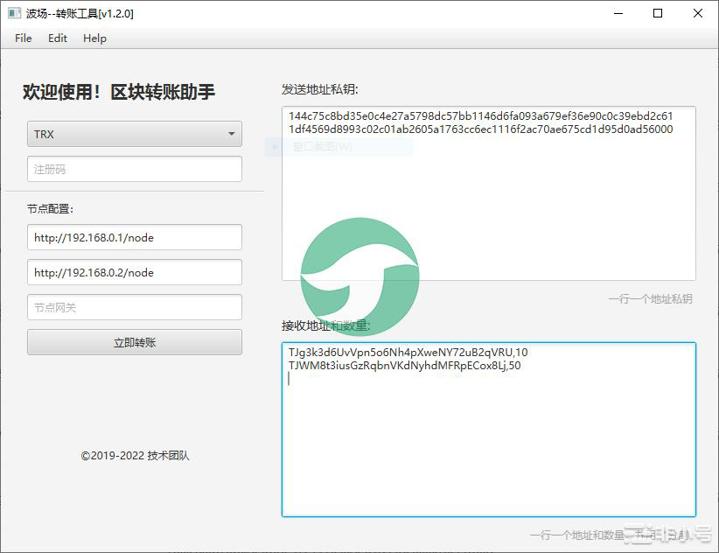Minimize the 波场 transfer tool window
This screenshot has width=719, height=553.
click(x=618, y=13)
